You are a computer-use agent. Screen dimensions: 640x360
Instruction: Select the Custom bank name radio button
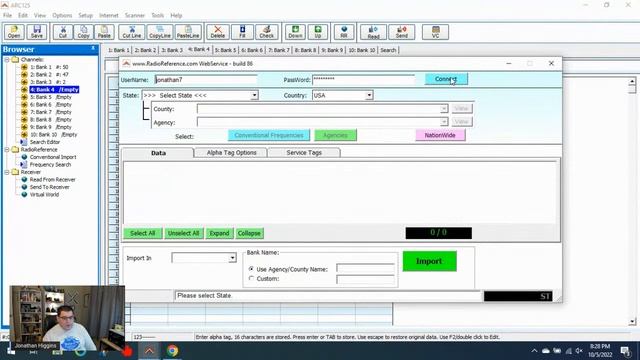(x=251, y=278)
